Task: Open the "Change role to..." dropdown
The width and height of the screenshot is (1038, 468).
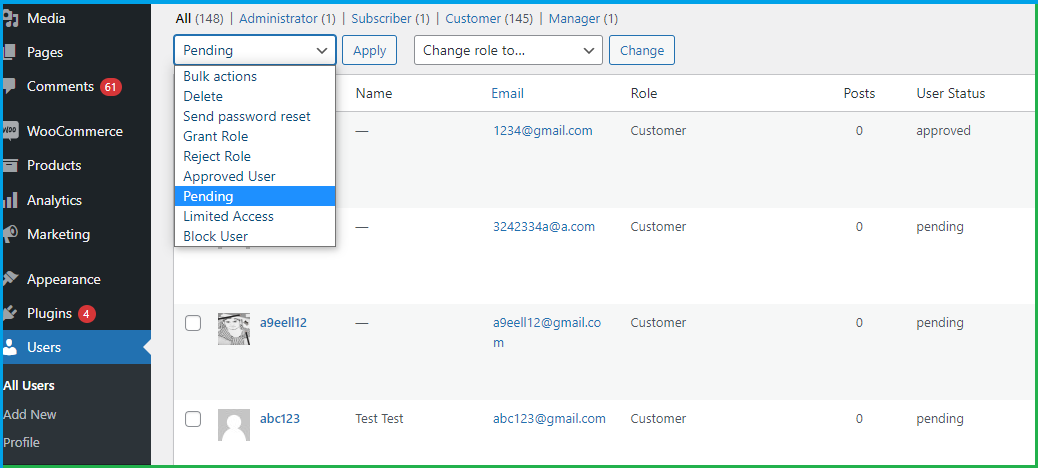Action: [508, 50]
